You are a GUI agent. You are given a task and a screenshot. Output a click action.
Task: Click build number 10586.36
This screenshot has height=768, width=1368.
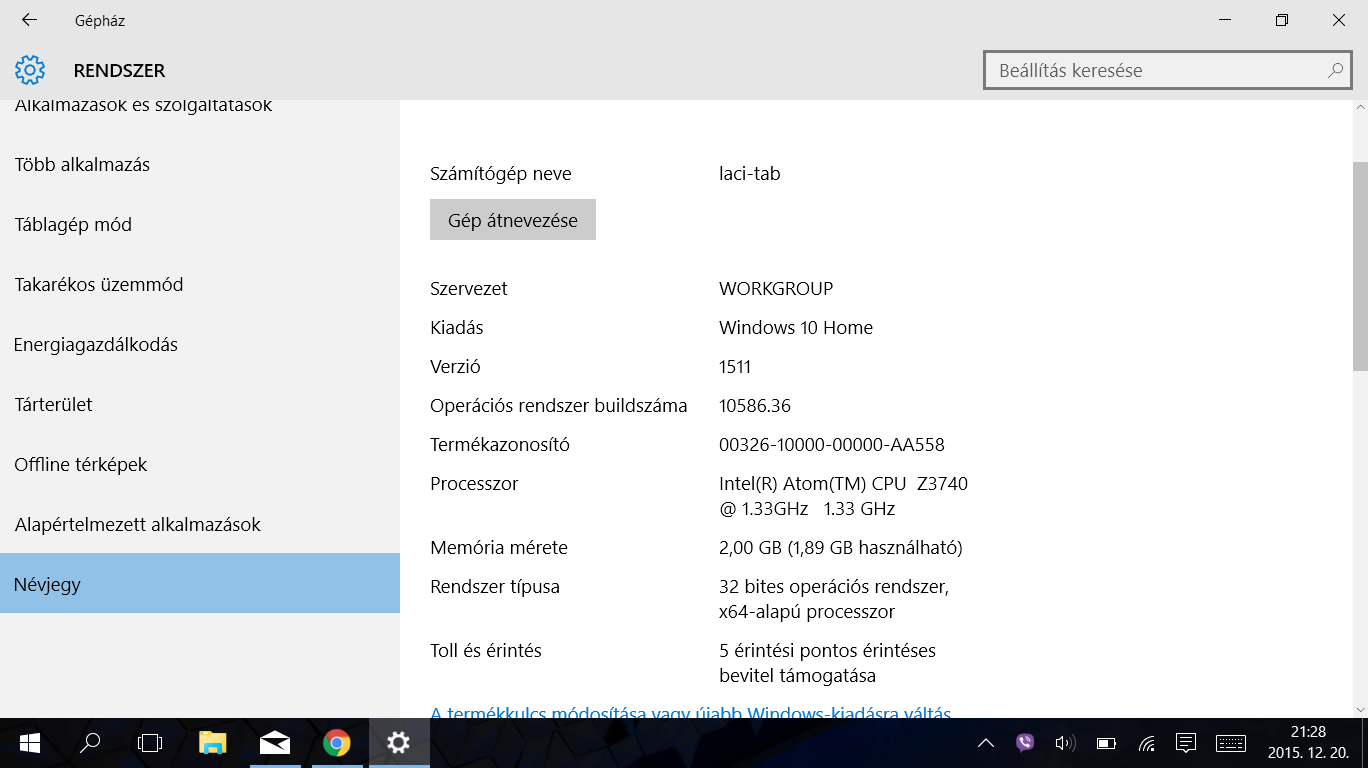click(755, 406)
